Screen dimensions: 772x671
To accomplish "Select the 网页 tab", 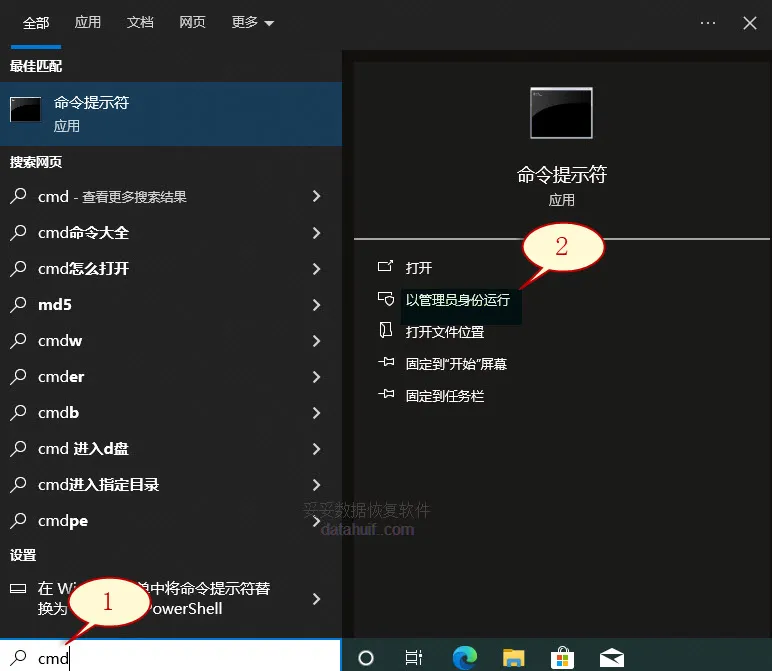I will [x=192, y=22].
